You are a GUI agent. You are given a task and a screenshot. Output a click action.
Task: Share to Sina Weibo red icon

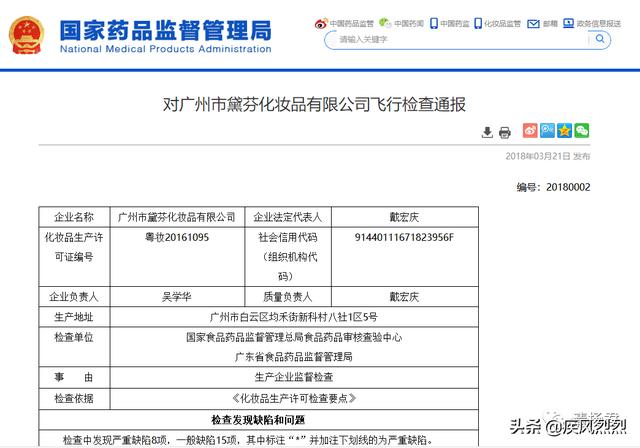tap(530, 131)
